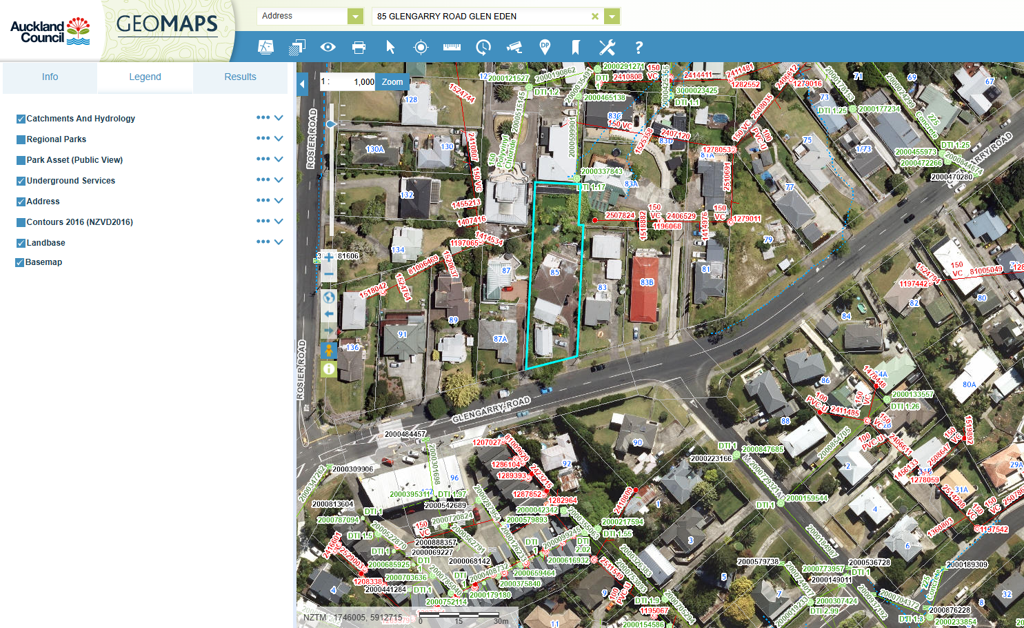Switch to the Results tab

240,77
